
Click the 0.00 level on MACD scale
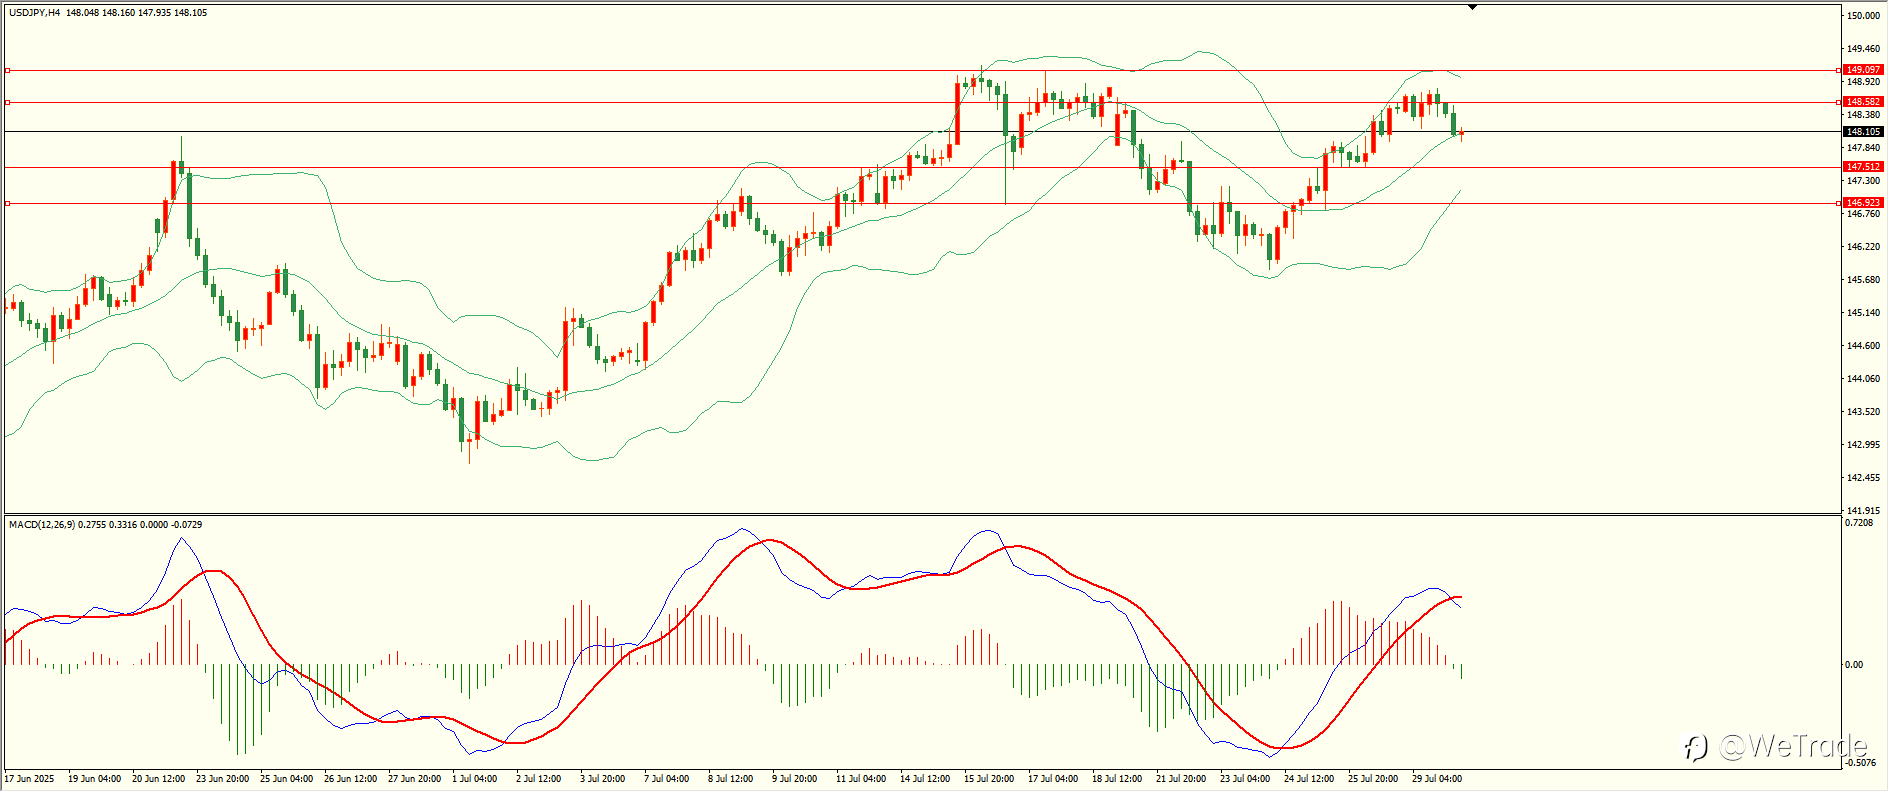[1854, 664]
